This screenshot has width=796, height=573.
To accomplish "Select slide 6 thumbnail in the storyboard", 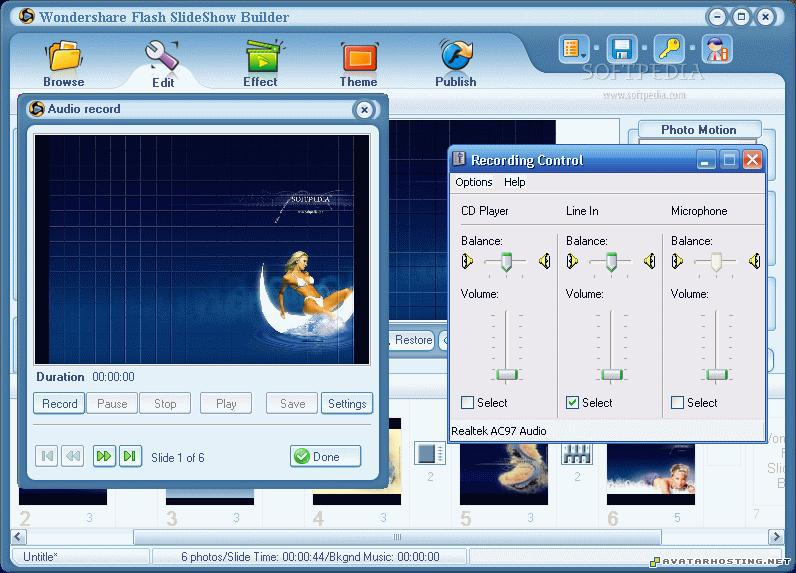I will tap(651, 475).
